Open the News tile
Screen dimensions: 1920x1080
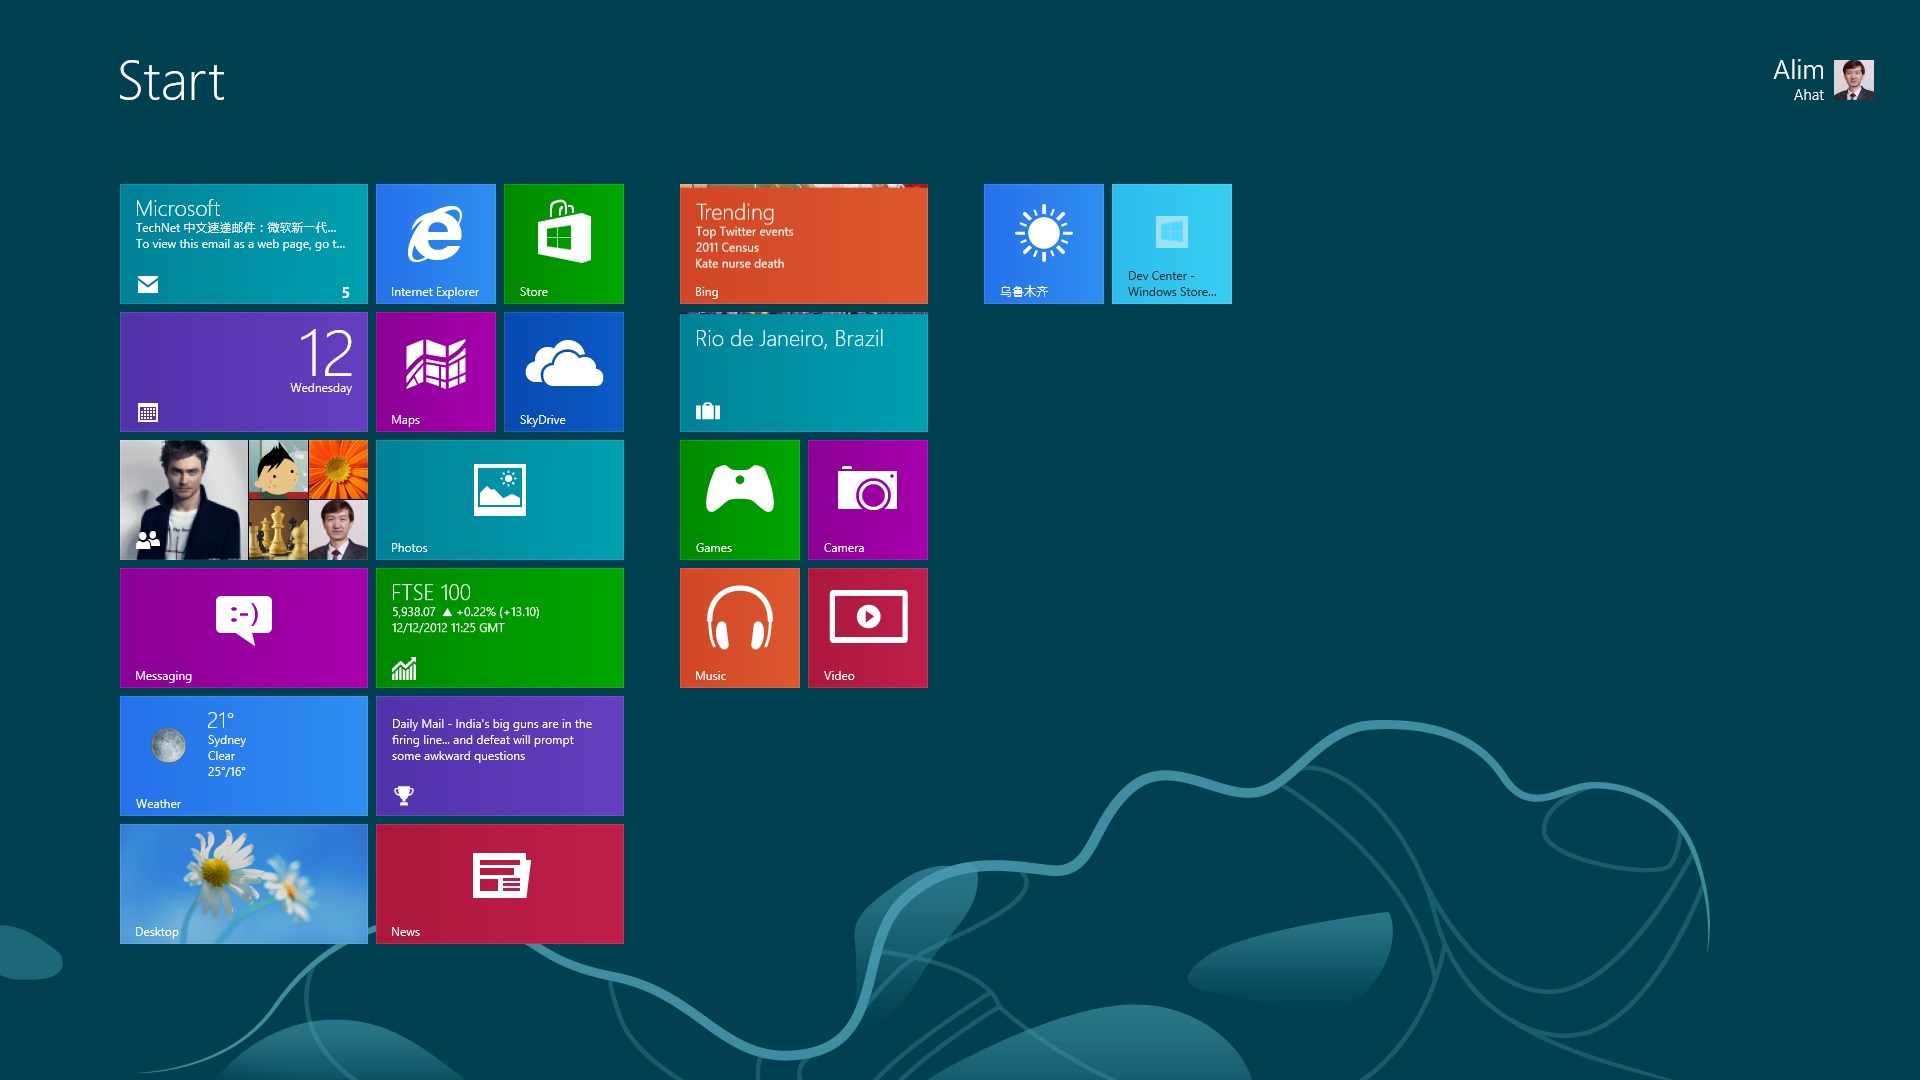pos(500,884)
